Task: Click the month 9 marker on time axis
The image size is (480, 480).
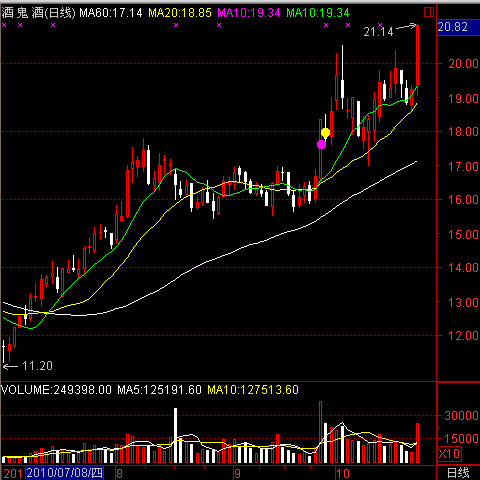Action: pos(237,474)
